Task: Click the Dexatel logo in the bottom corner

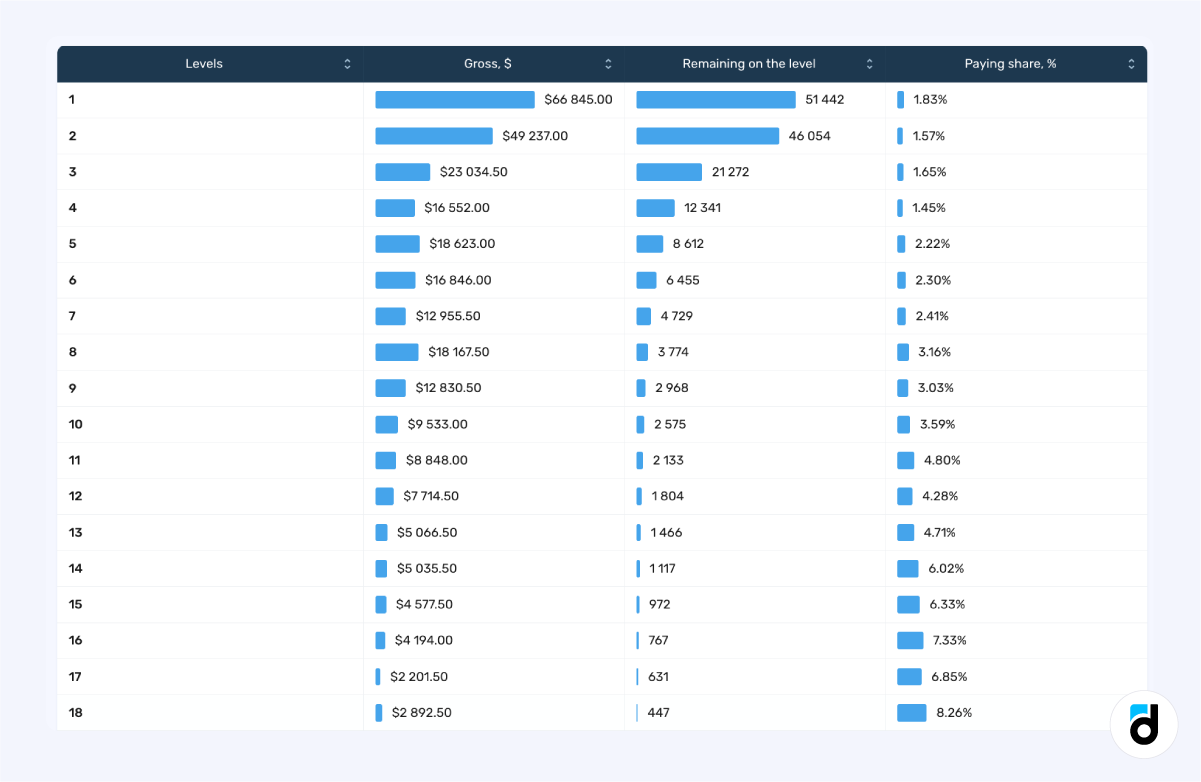Action: 1143,725
